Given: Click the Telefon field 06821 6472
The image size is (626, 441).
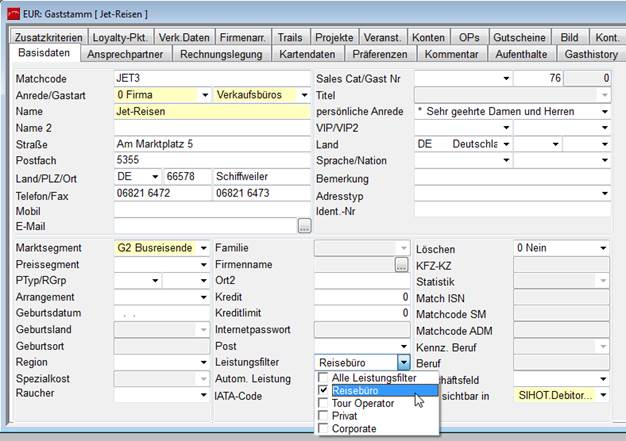Looking at the screenshot, I should click(x=162, y=193).
